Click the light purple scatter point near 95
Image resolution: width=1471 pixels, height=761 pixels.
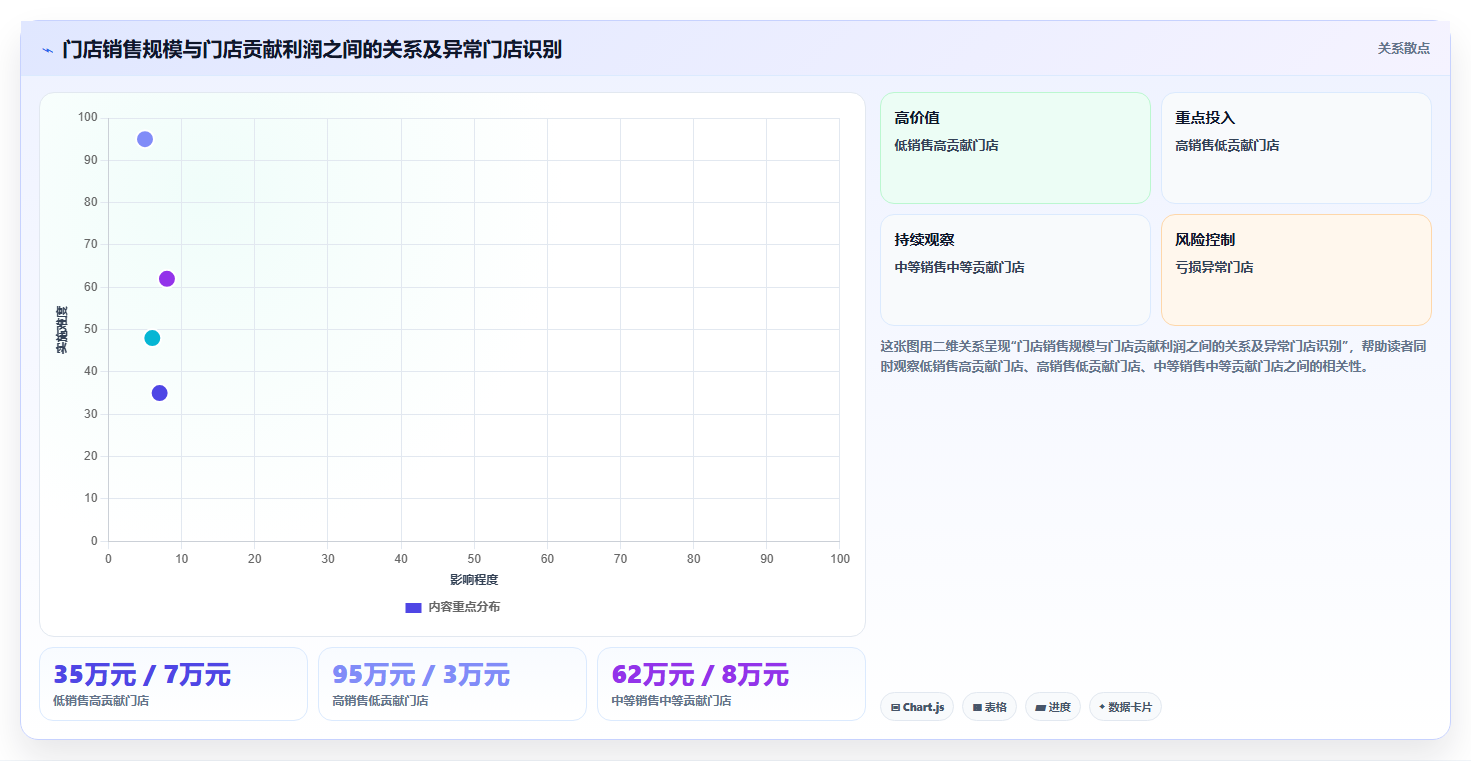pos(145,139)
